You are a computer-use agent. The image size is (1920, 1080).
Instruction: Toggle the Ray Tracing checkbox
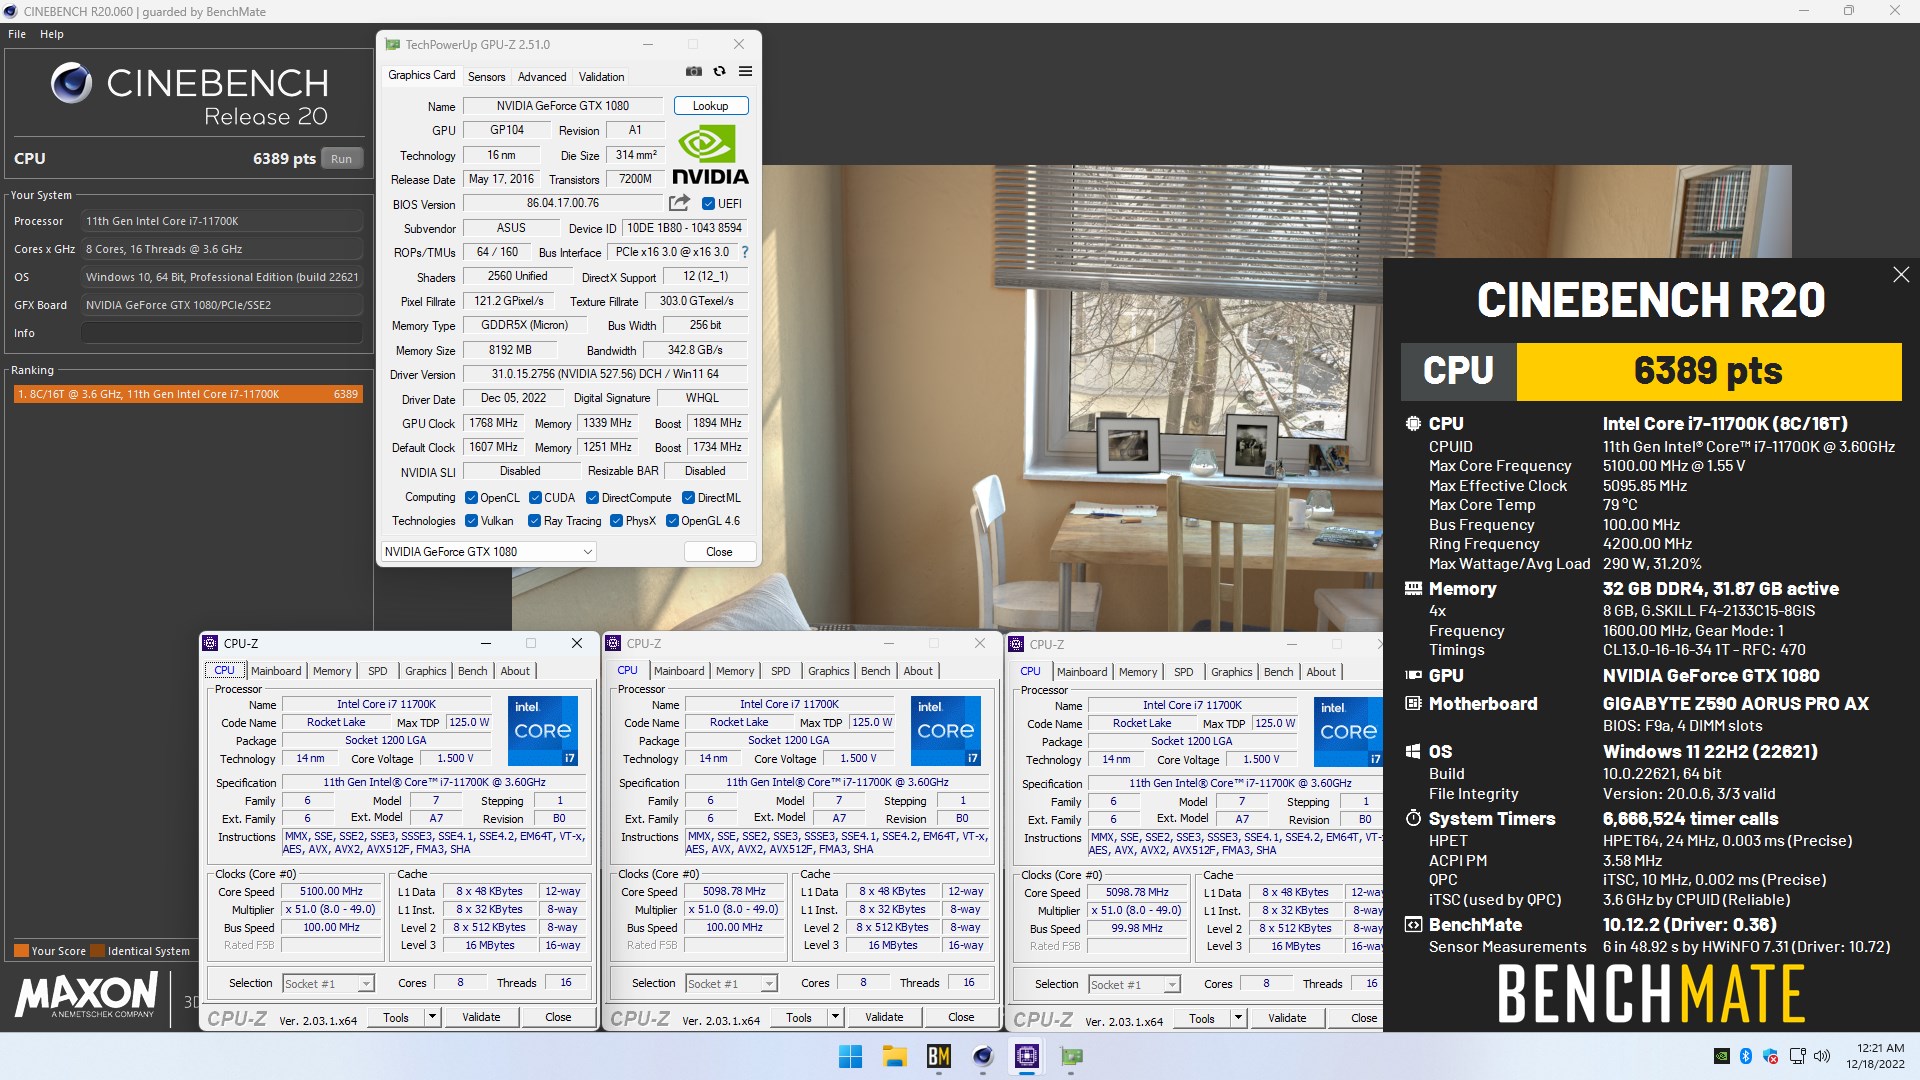pyautogui.click(x=534, y=521)
